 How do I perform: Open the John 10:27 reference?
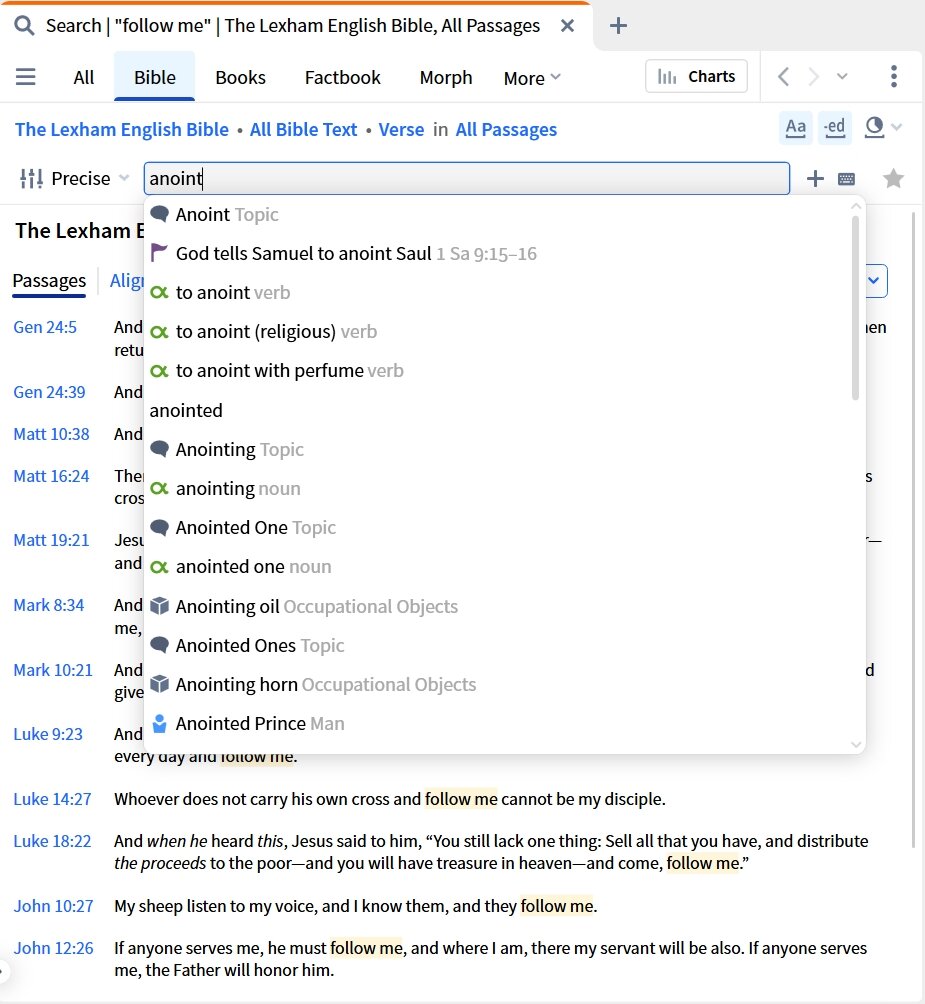(x=54, y=906)
